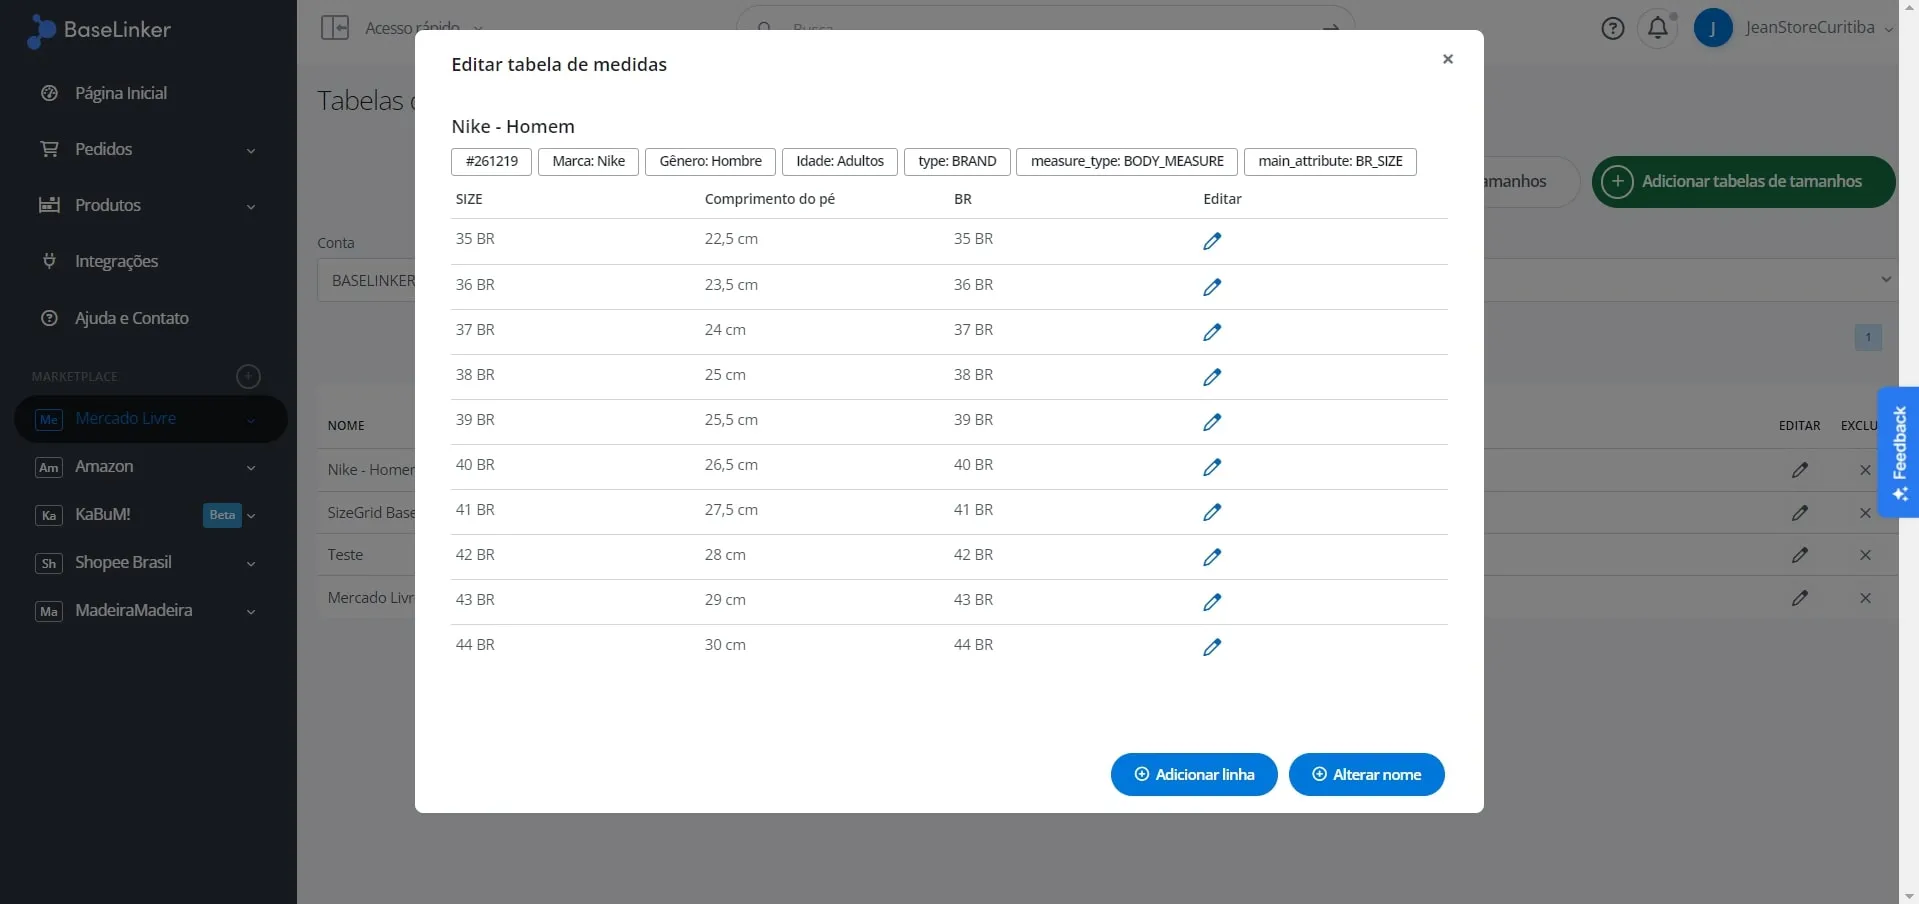Screen dimensions: 1919x904
Task: Delete the Nike - Homem table
Action: tap(1865, 470)
